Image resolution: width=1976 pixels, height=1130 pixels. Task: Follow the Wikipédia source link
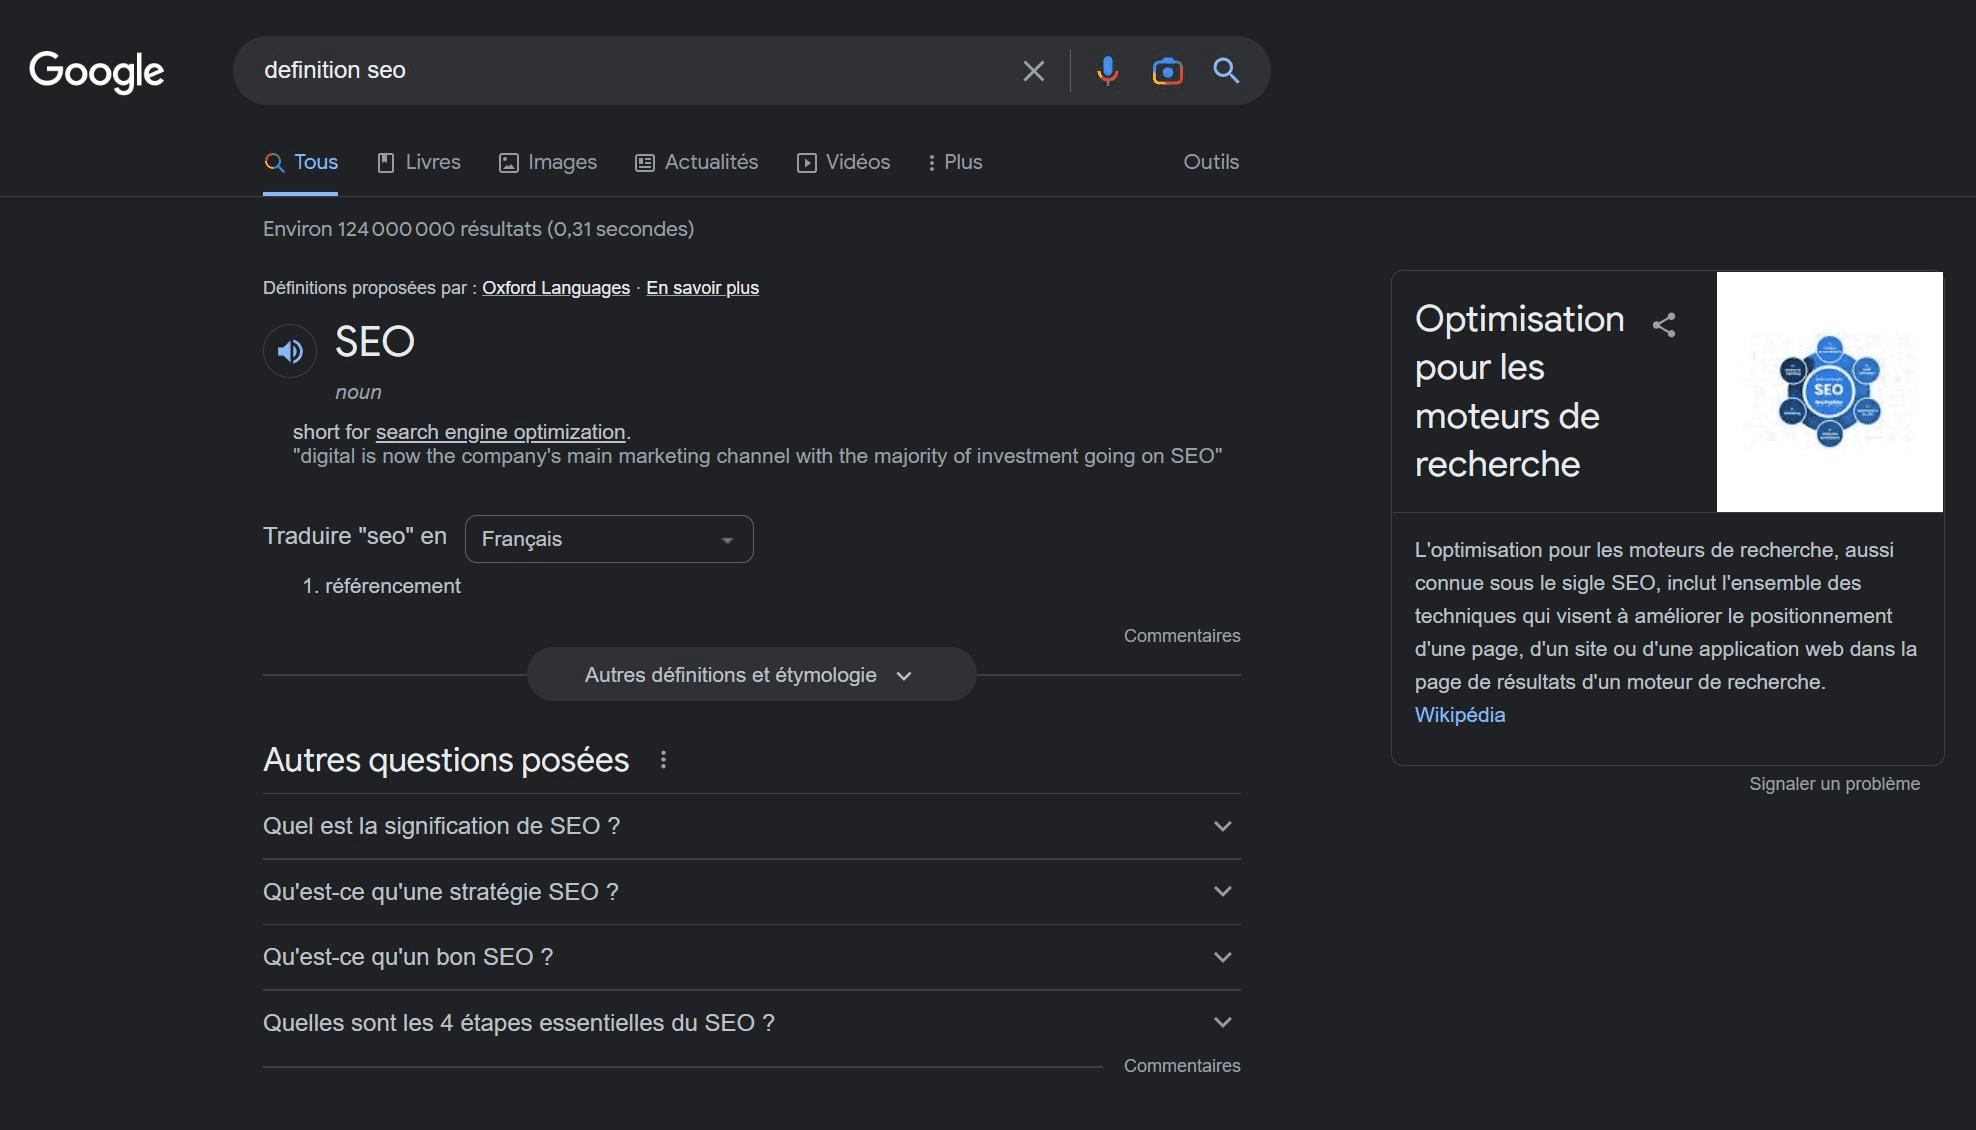click(x=1459, y=715)
